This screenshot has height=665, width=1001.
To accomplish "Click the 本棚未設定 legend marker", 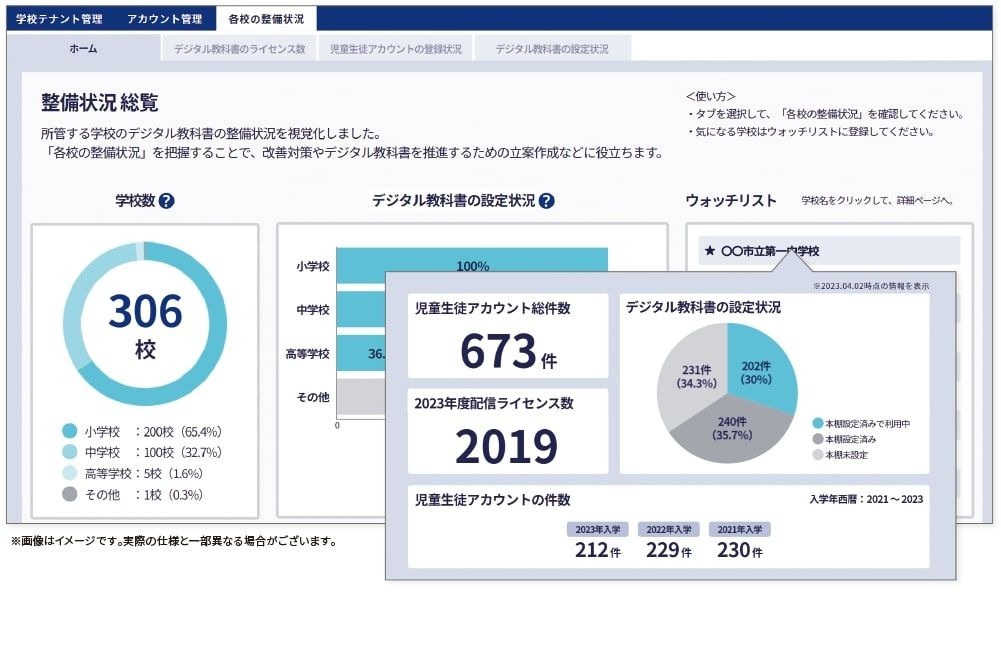I will coord(817,453).
